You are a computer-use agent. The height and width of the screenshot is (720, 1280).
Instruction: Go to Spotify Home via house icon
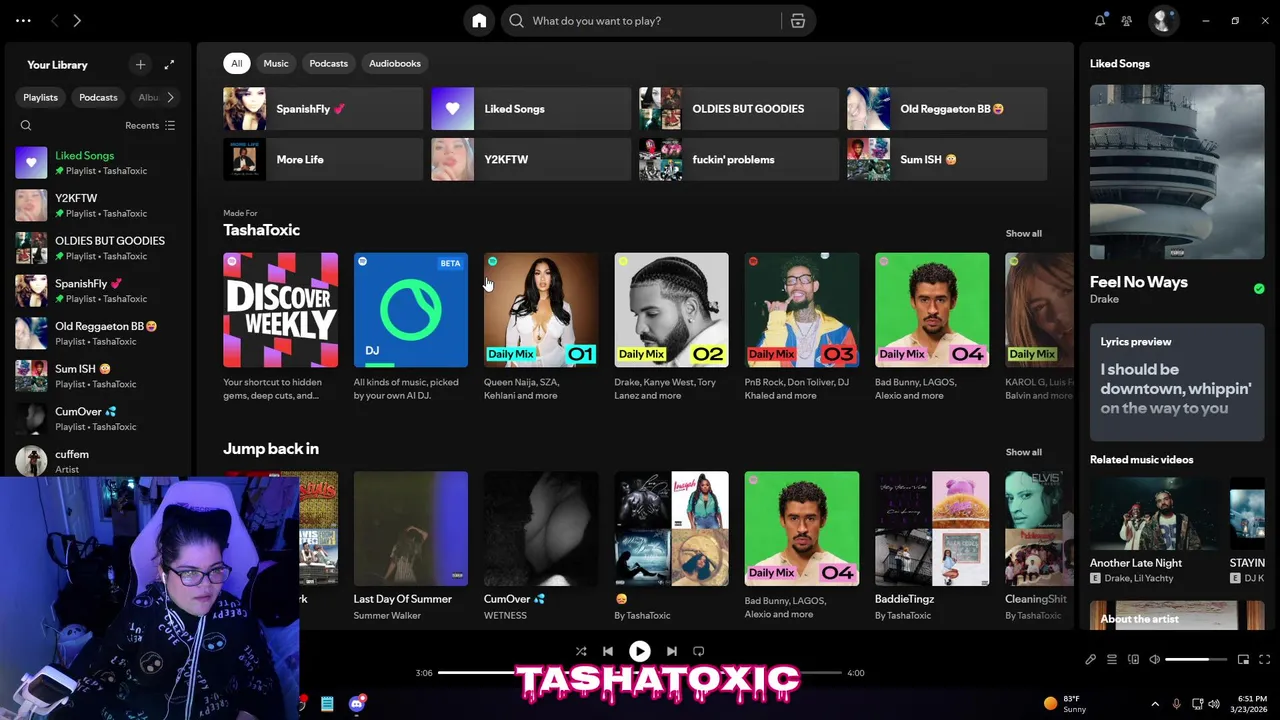click(x=479, y=21)
